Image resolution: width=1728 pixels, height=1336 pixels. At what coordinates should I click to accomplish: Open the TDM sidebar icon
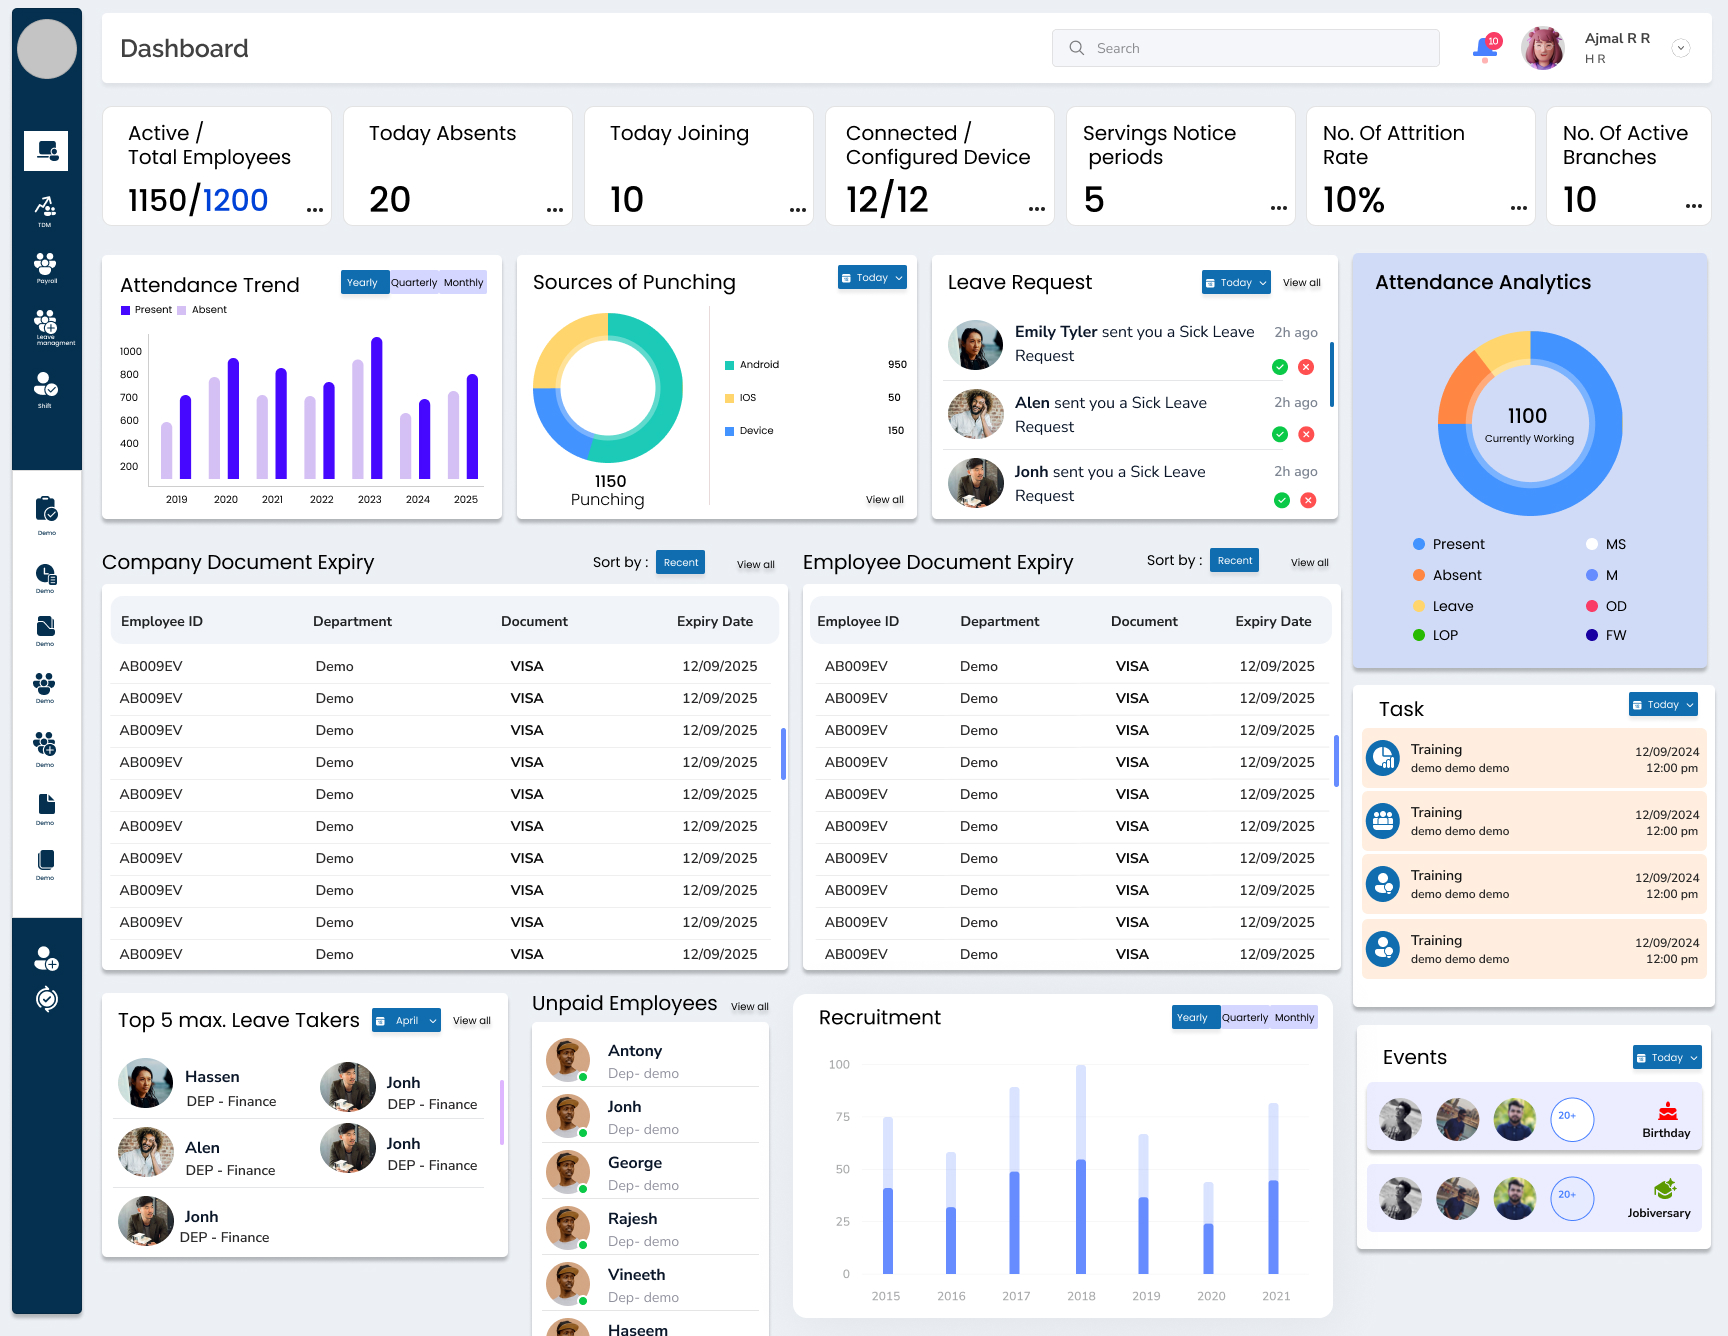tap(45, 210)
